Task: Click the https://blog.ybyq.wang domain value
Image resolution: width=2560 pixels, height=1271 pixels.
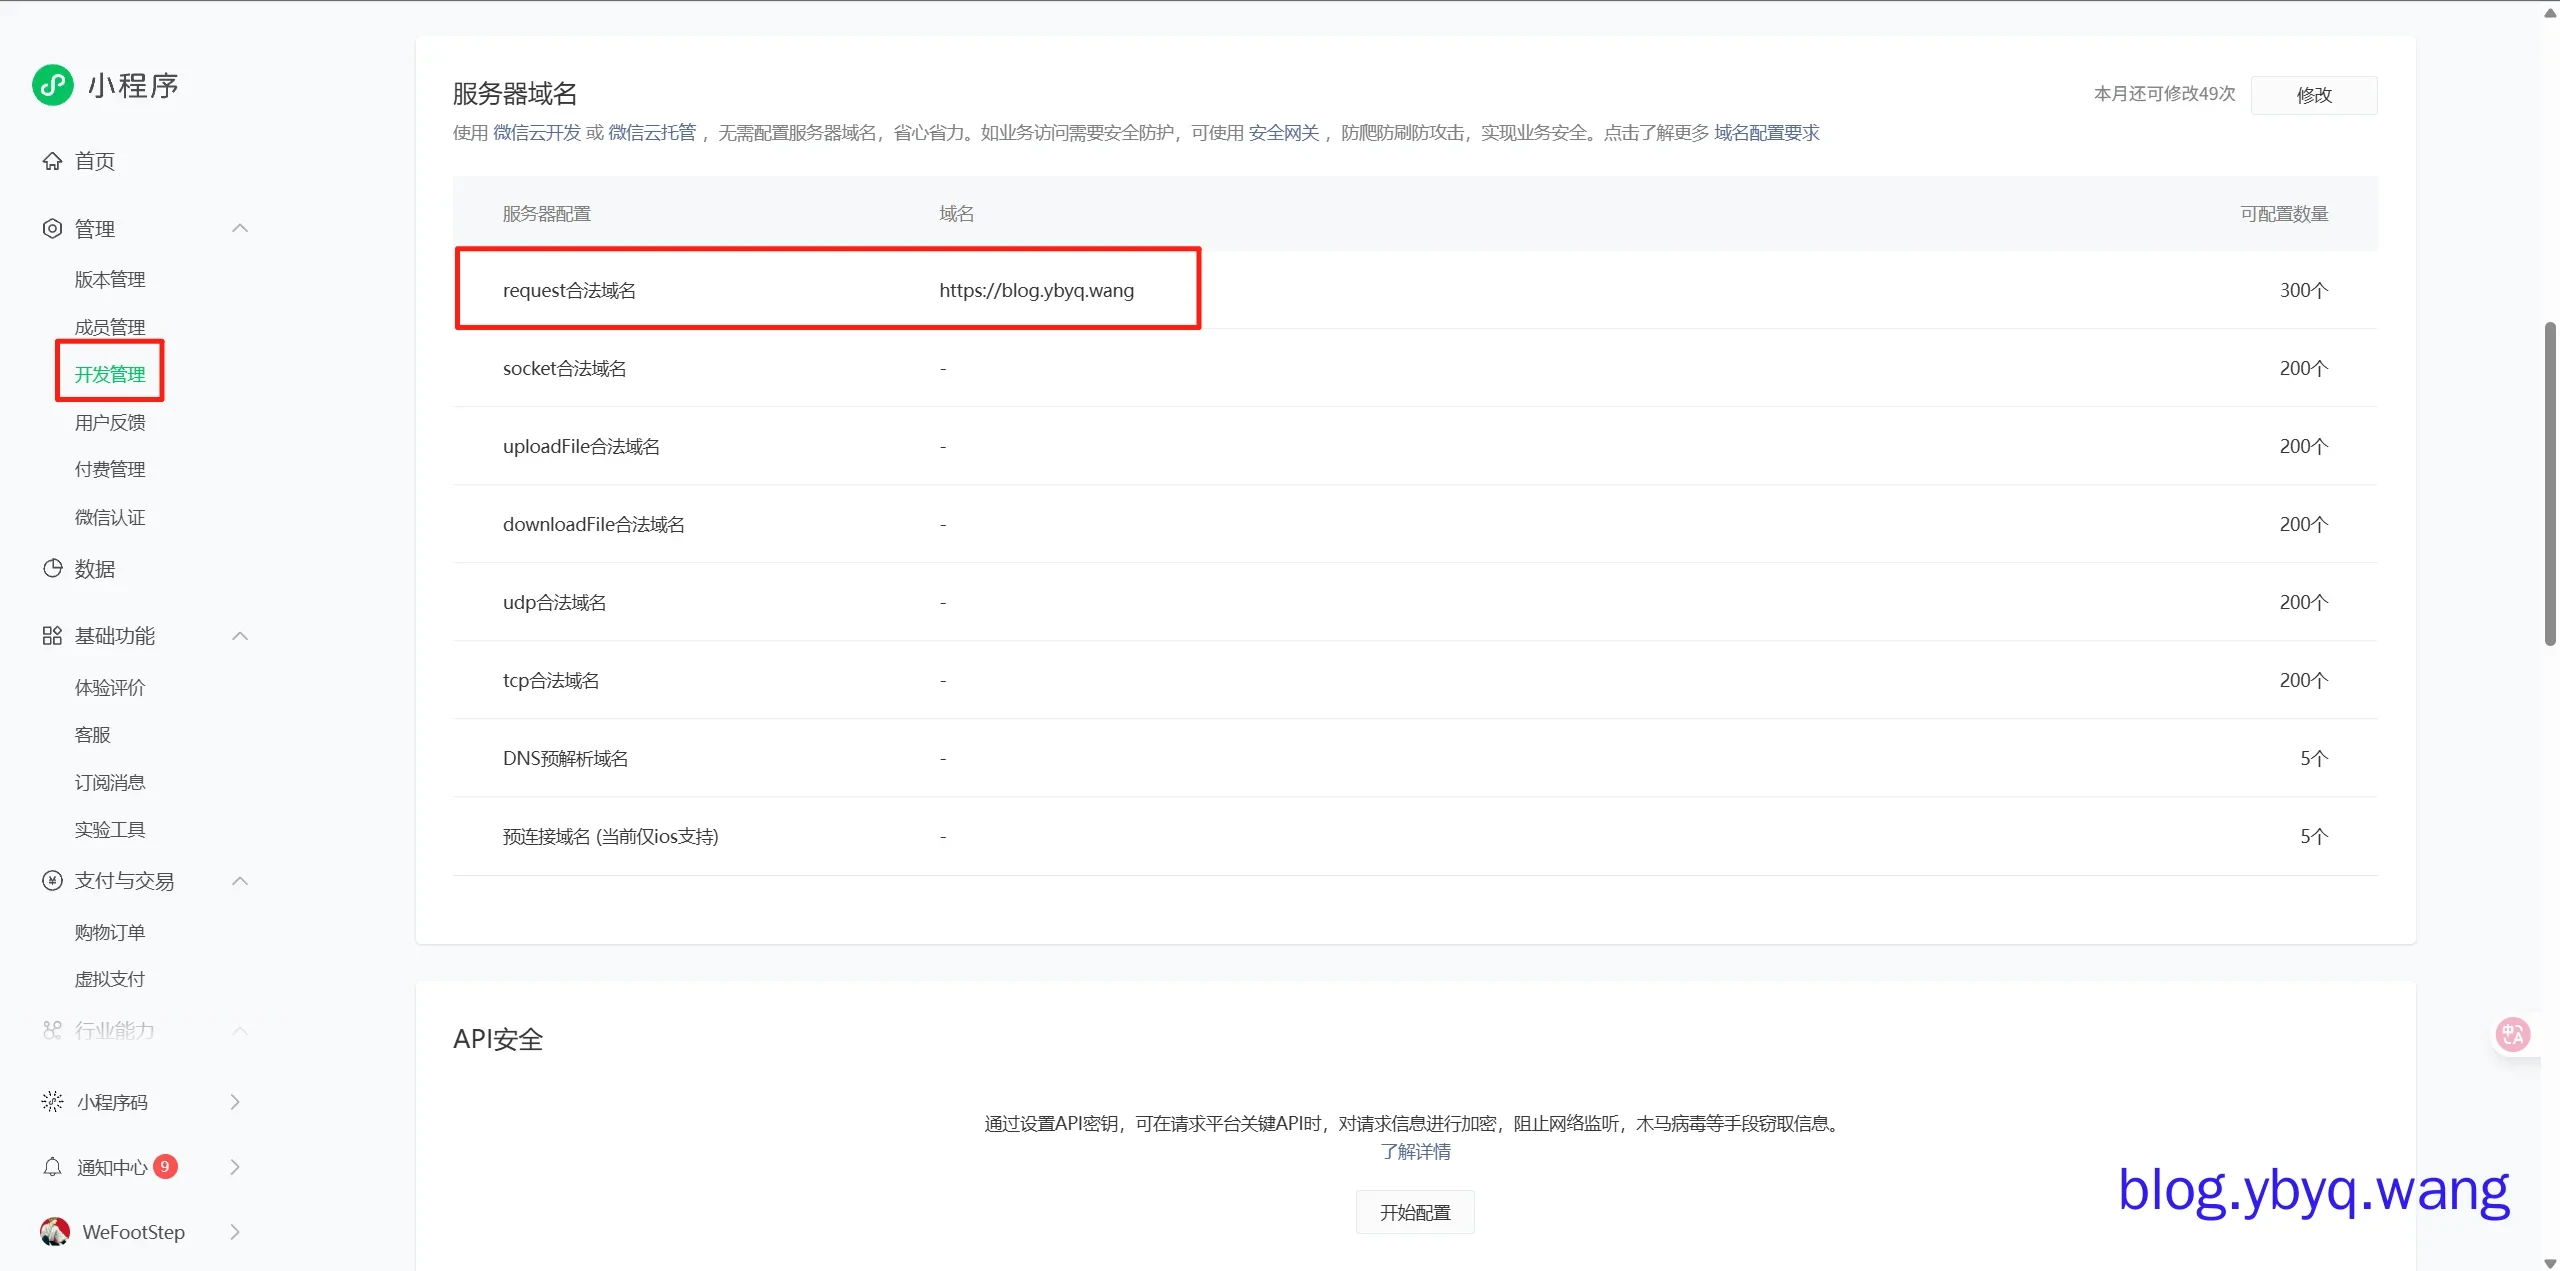Action: point(1036,290)
